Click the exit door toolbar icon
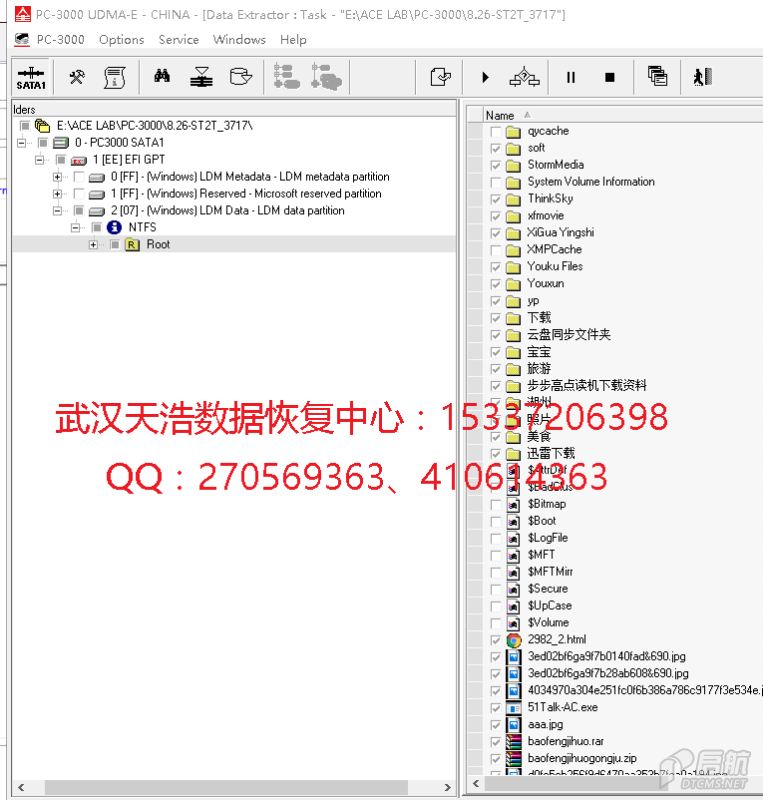Image resolution: width=763 pixels, height=800 pixels. tap(702, 77)
